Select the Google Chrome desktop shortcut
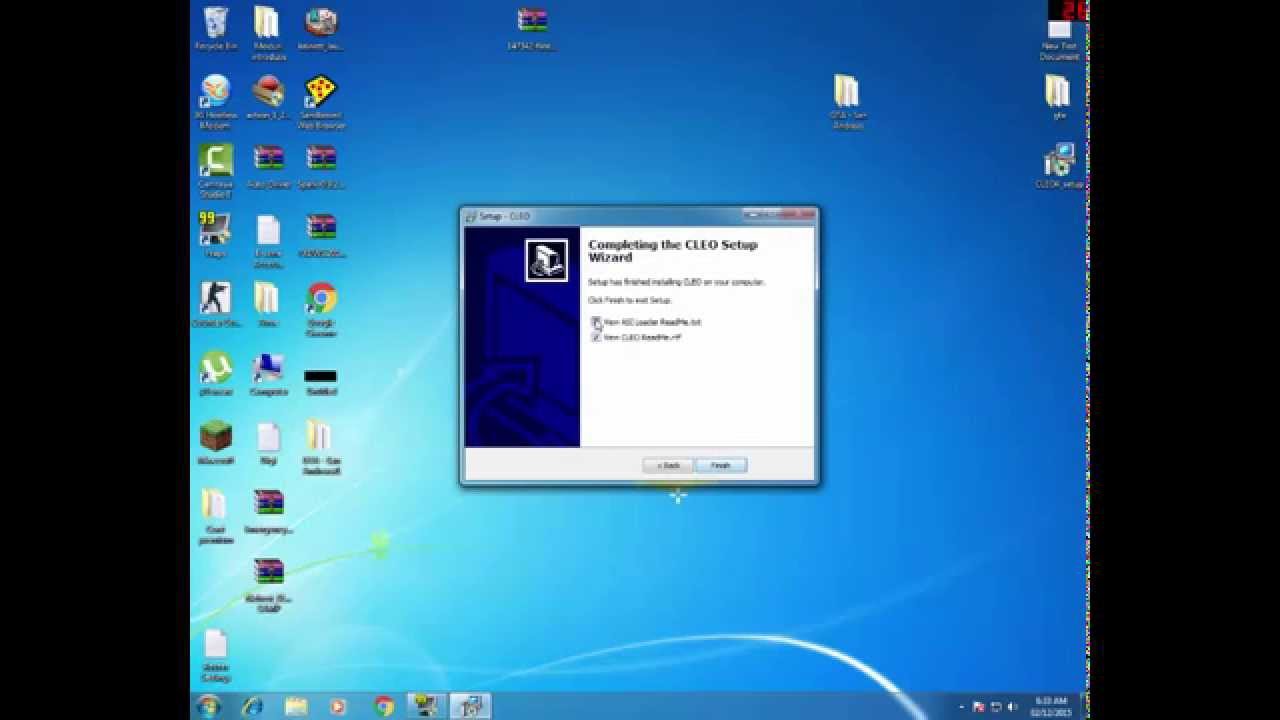This screenshot has height=720, width=1280. [x=322, y=309]
